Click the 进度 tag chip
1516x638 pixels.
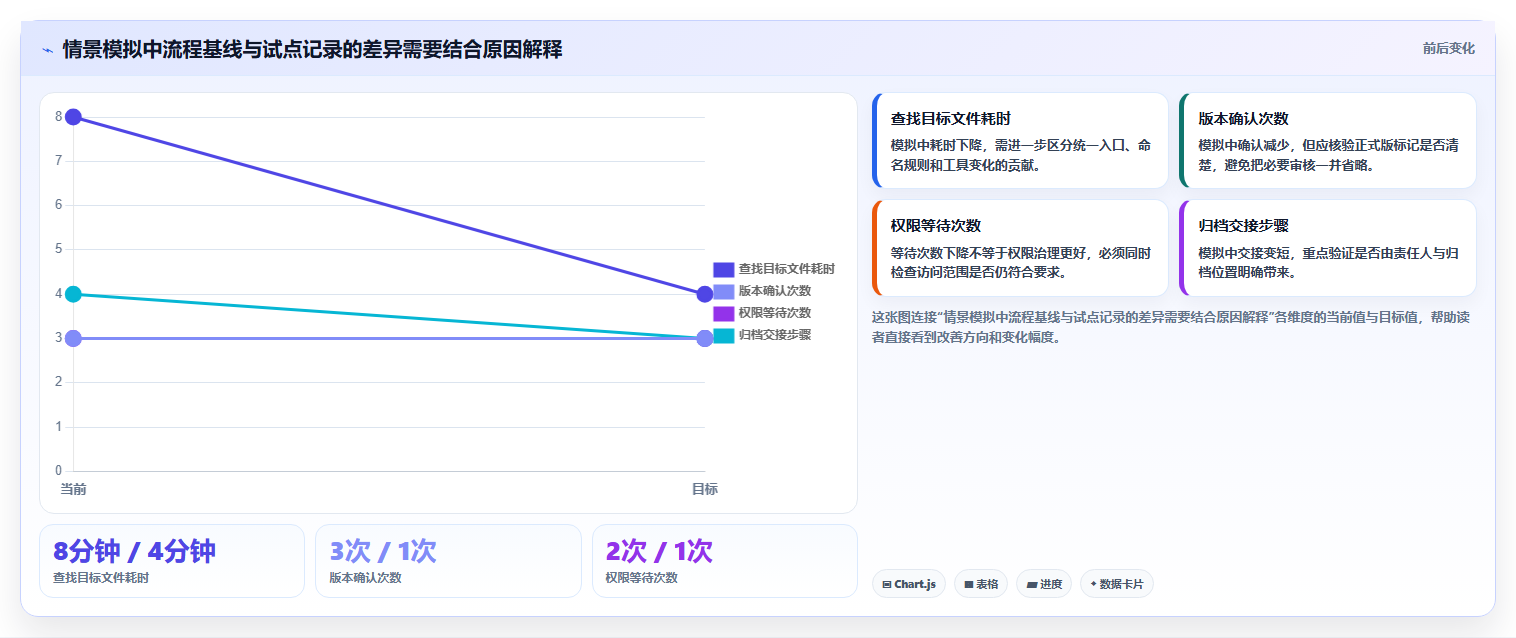(x=1044, y=584)
